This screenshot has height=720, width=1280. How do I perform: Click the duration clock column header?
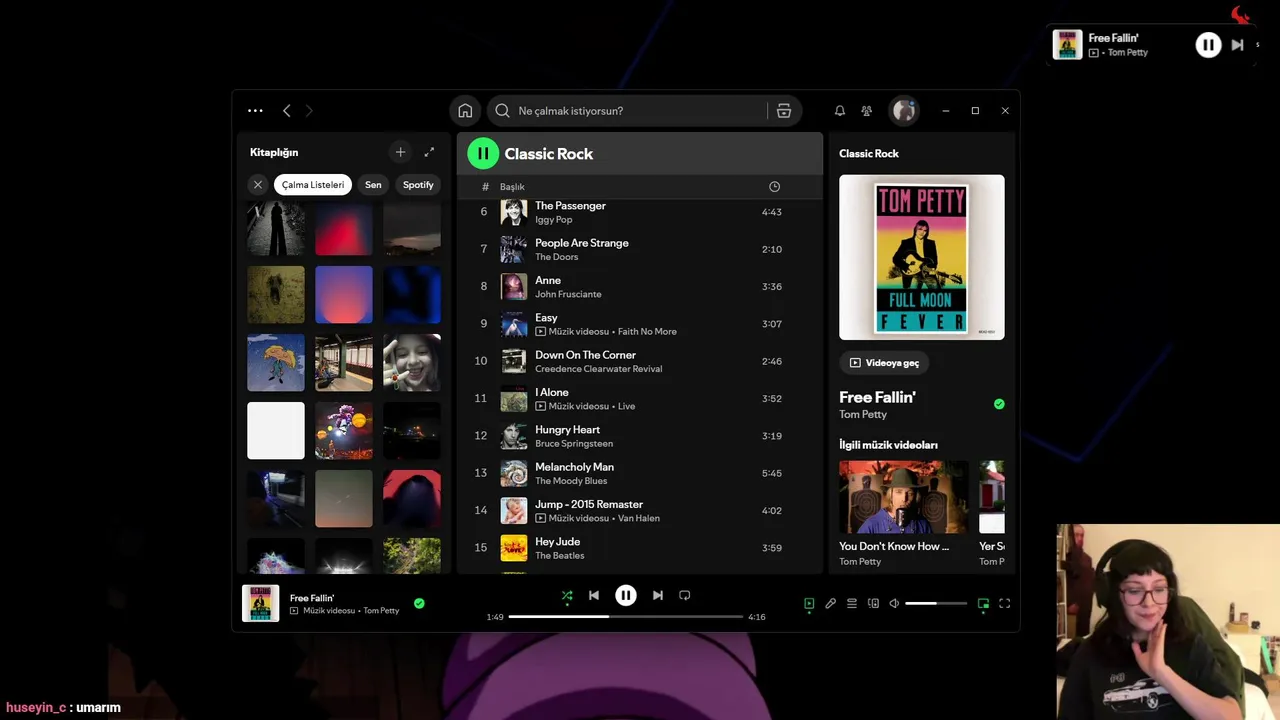[x=774, y=187]
